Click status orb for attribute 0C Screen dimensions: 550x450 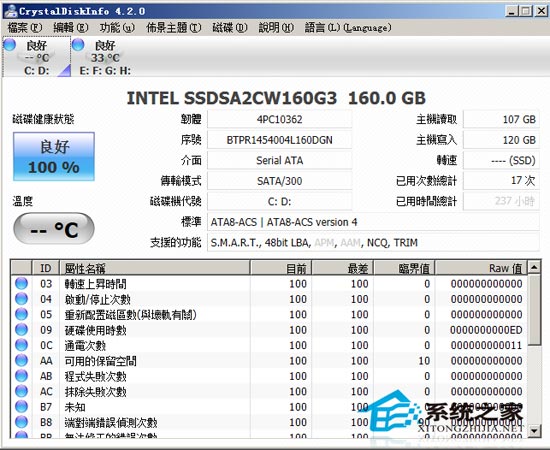point(21,345)
